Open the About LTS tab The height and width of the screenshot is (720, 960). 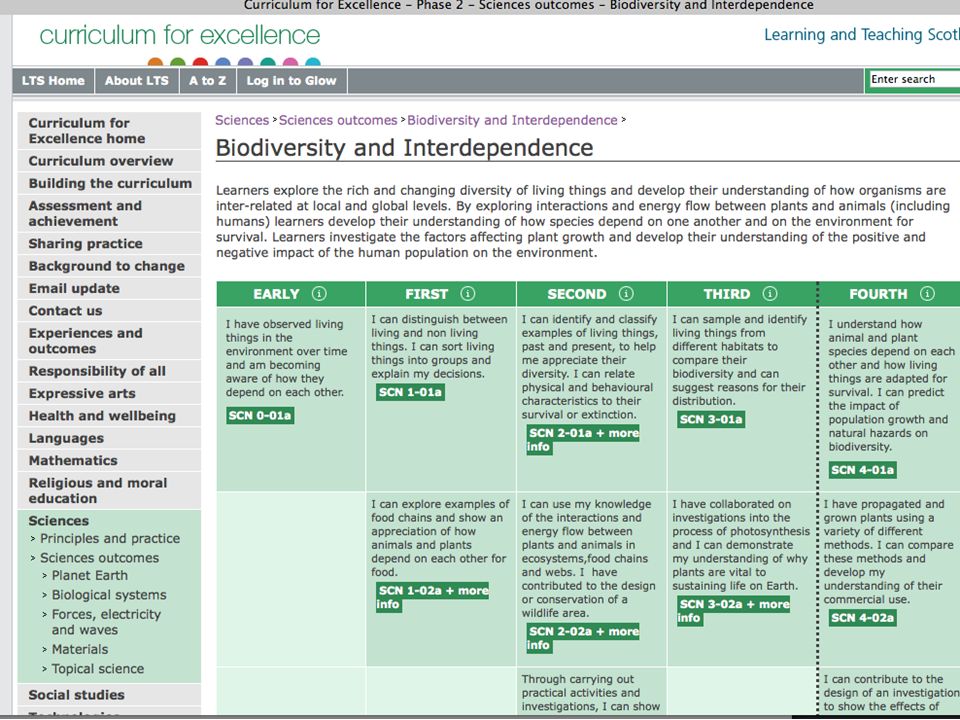click(137, 81)
